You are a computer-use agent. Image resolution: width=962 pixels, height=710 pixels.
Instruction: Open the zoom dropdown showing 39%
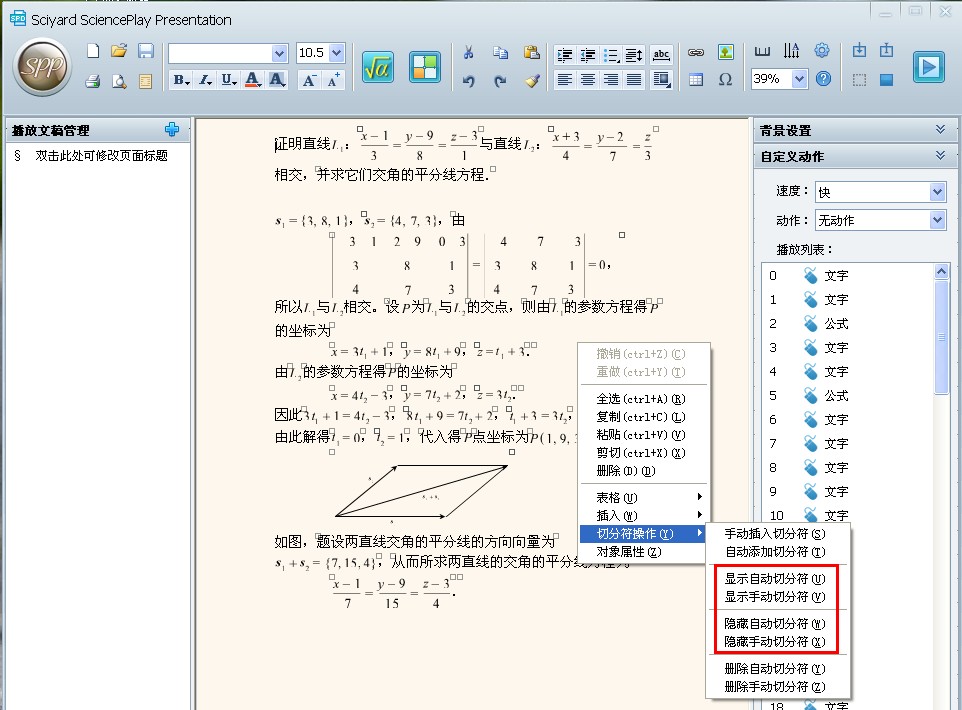(799, 79)
